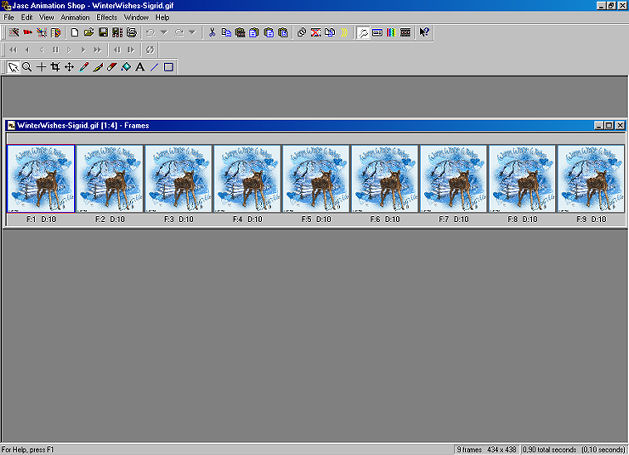The width and height of the screenshot is (629, 455).
Task: Cut selection with the scissors icon
Action: coord(212,32)
